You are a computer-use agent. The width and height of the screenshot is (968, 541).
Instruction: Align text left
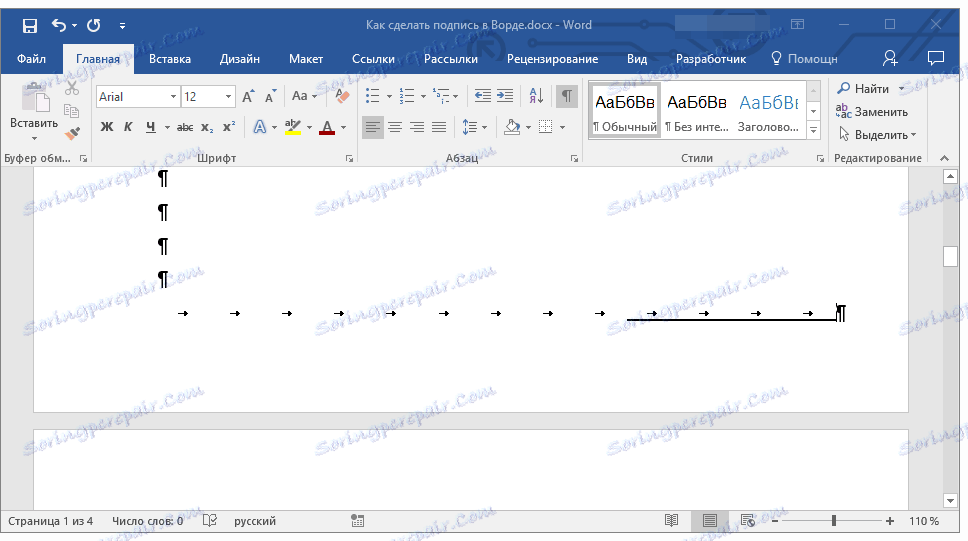372,127
